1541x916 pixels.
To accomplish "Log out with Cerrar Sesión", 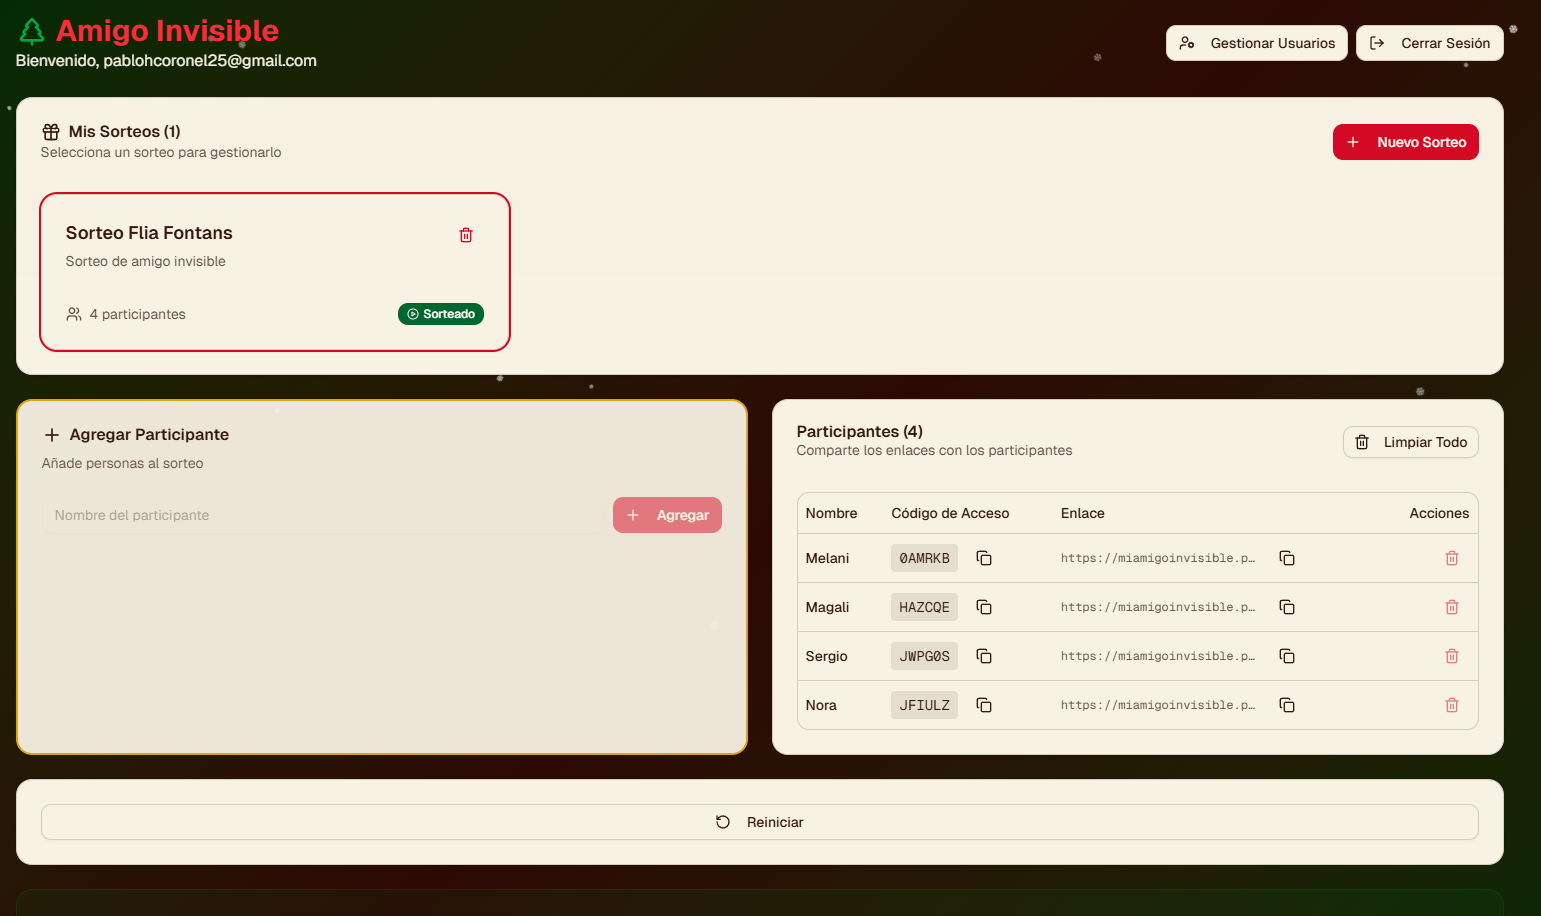I will pyautogui.click(x=1429, y=43).
